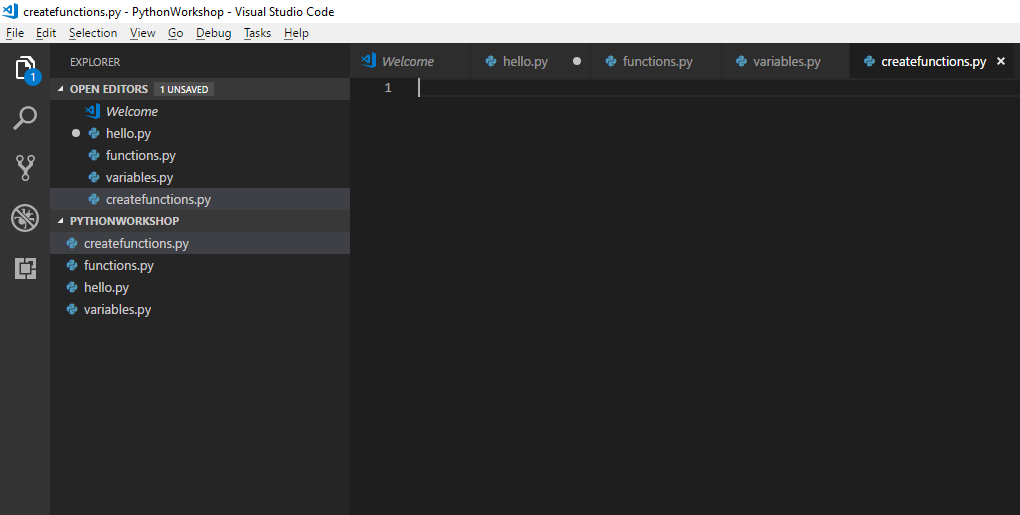Open the Selection menu
This screenshot has width=1020, height=515.
coord(93,33)
